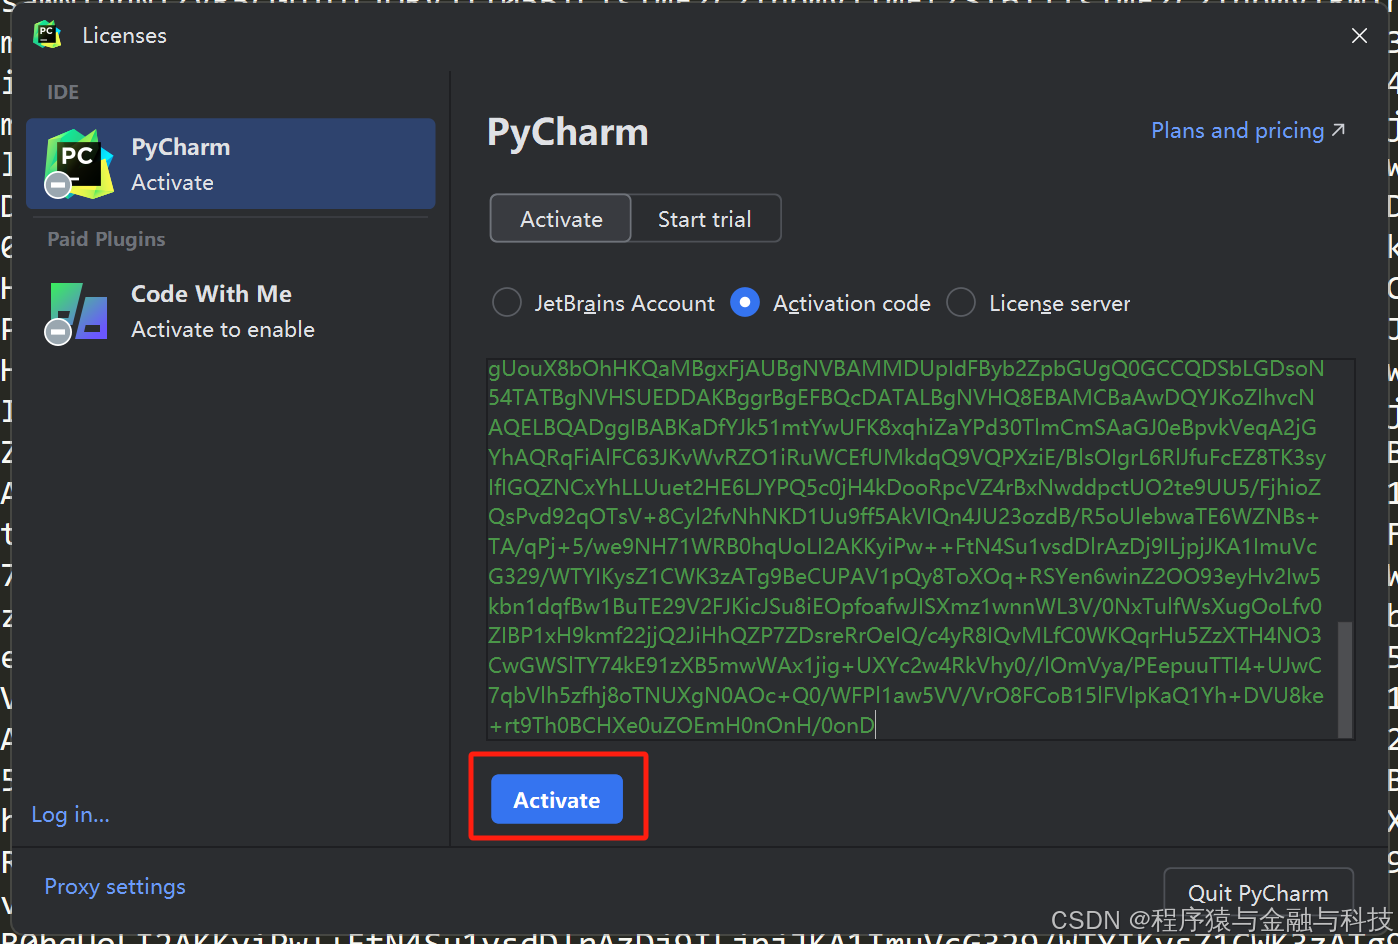Switch to the Start trial tab
The image size is (1398, 944).
point(705,219)
